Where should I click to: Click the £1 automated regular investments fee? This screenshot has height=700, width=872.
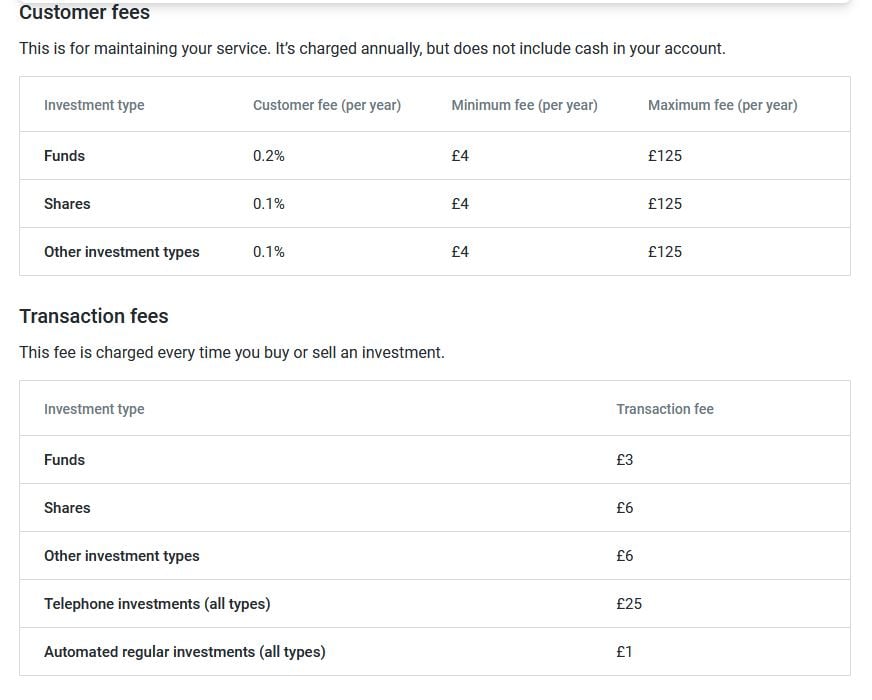click(624, 652)
